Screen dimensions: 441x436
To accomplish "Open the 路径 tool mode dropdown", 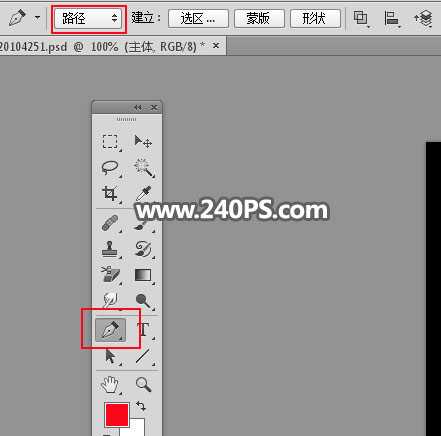I will tap(88, 18).
